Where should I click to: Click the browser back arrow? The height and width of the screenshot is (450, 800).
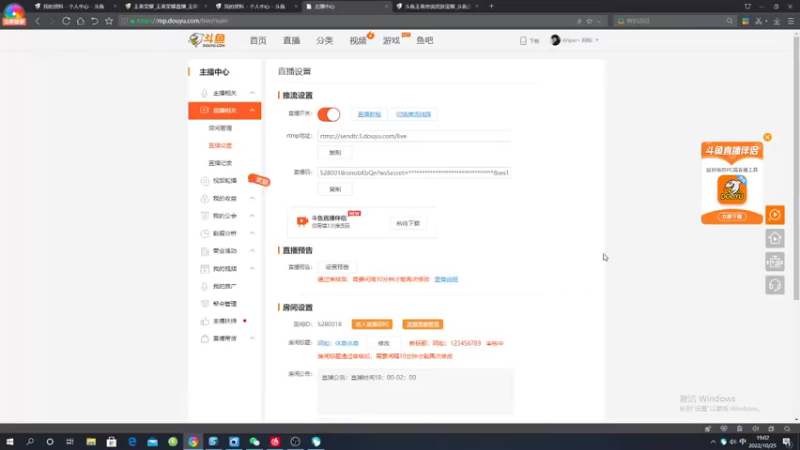(x=38, y=21)
